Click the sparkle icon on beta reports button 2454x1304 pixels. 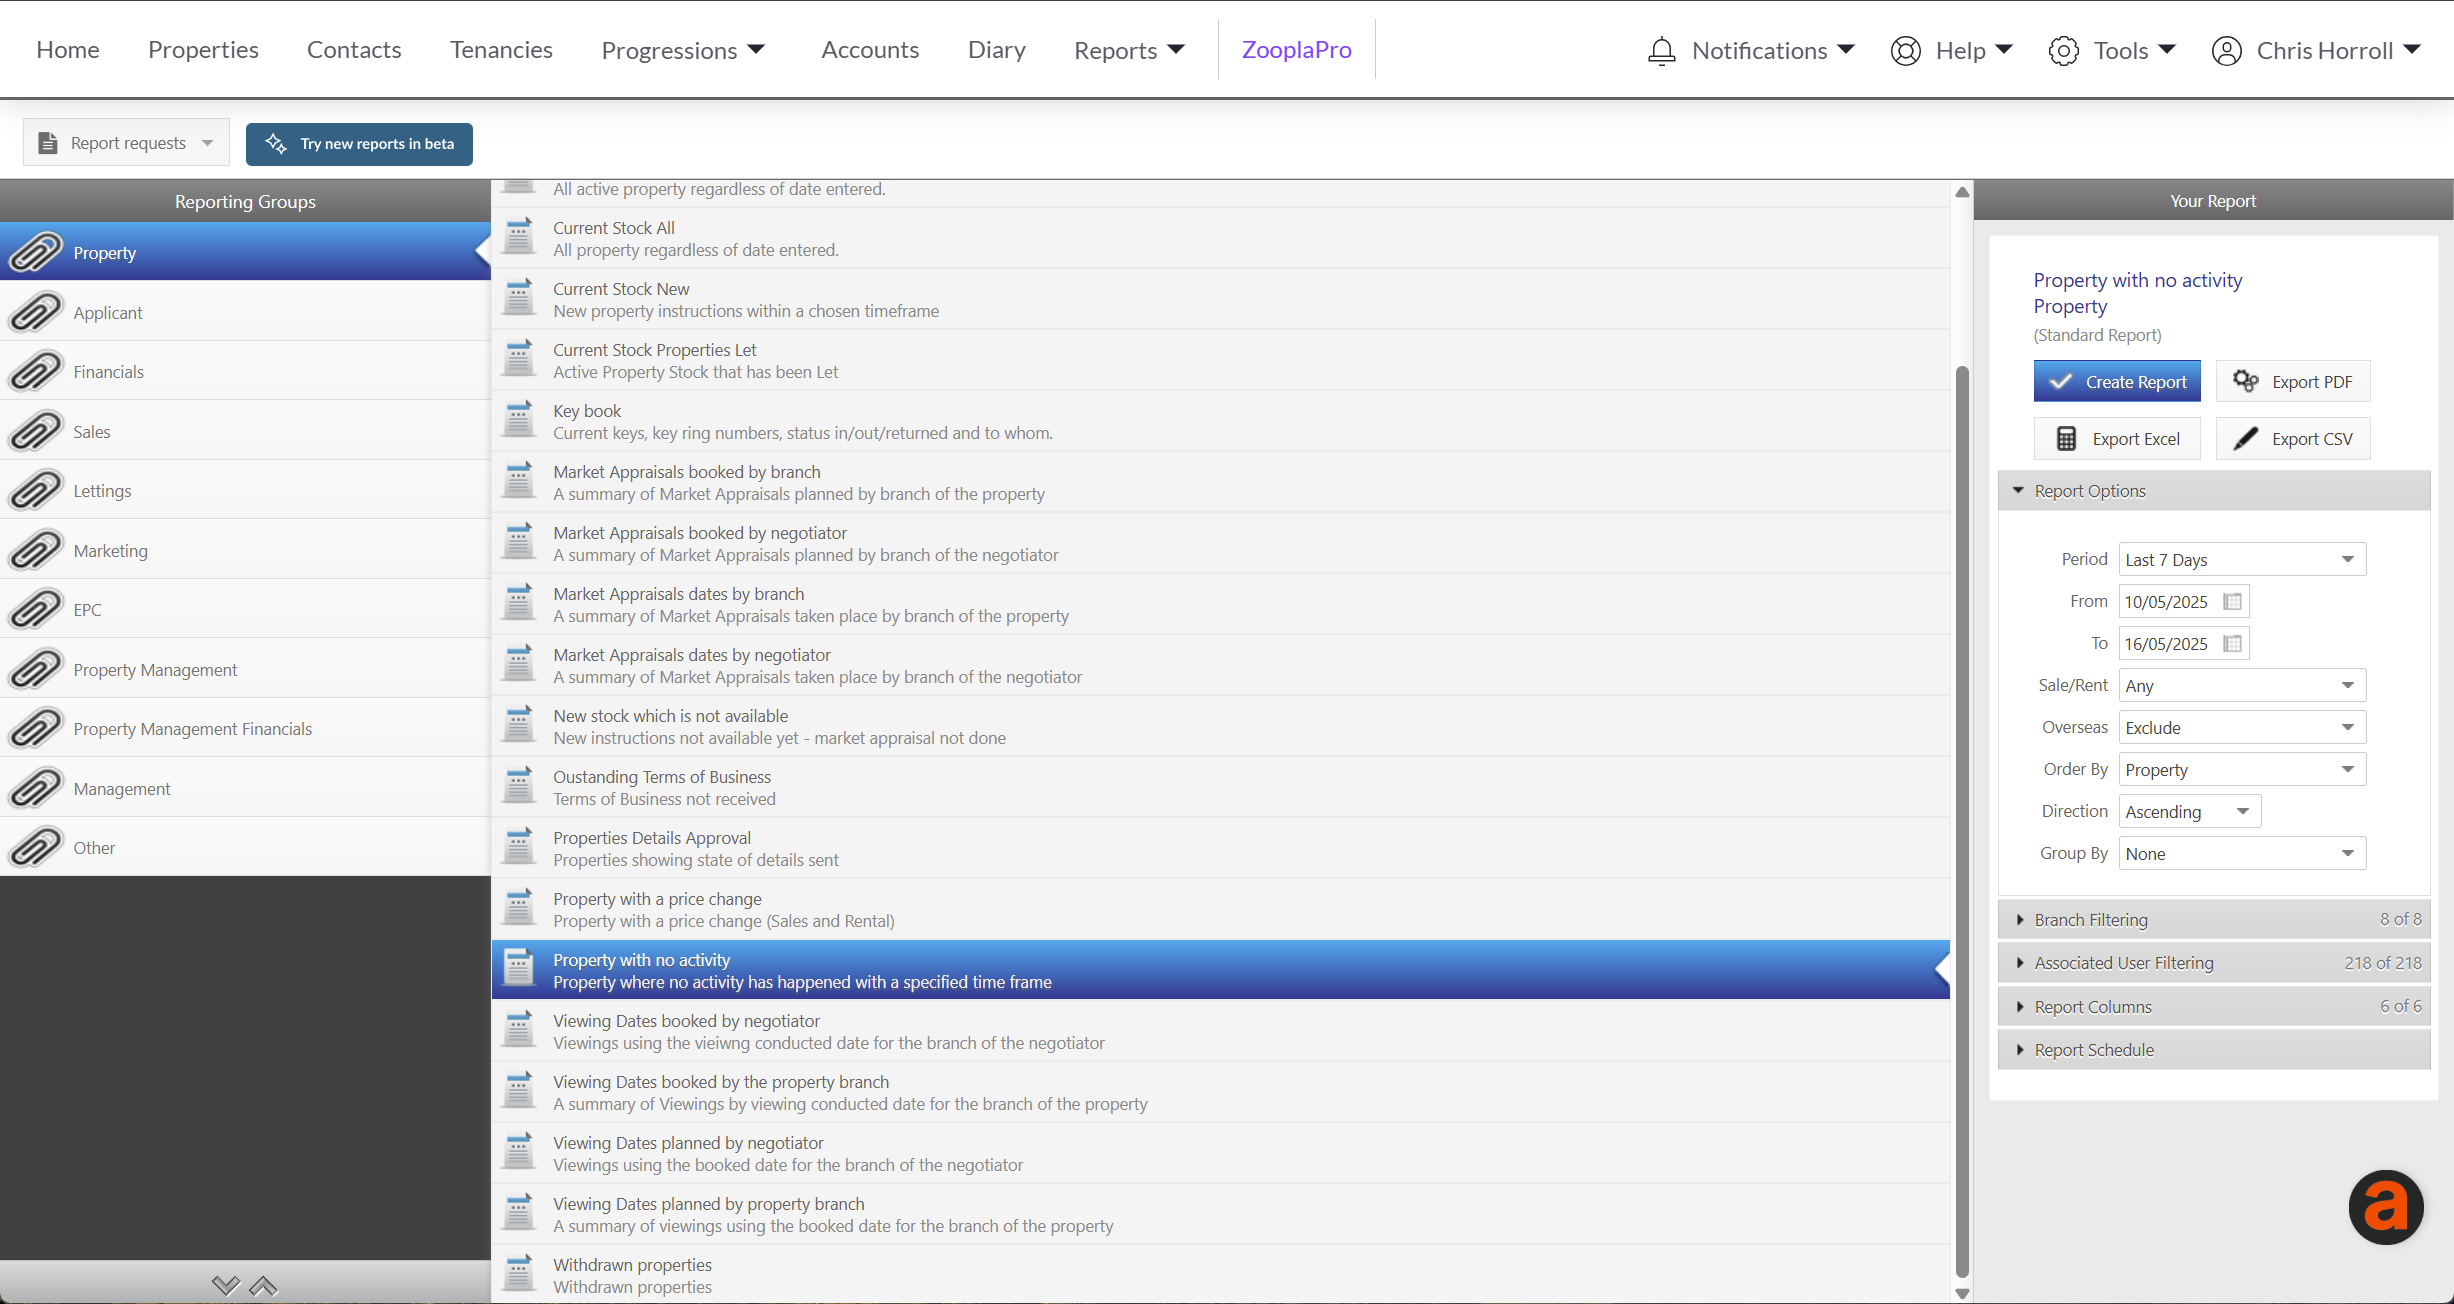click(x=276, y=143)
